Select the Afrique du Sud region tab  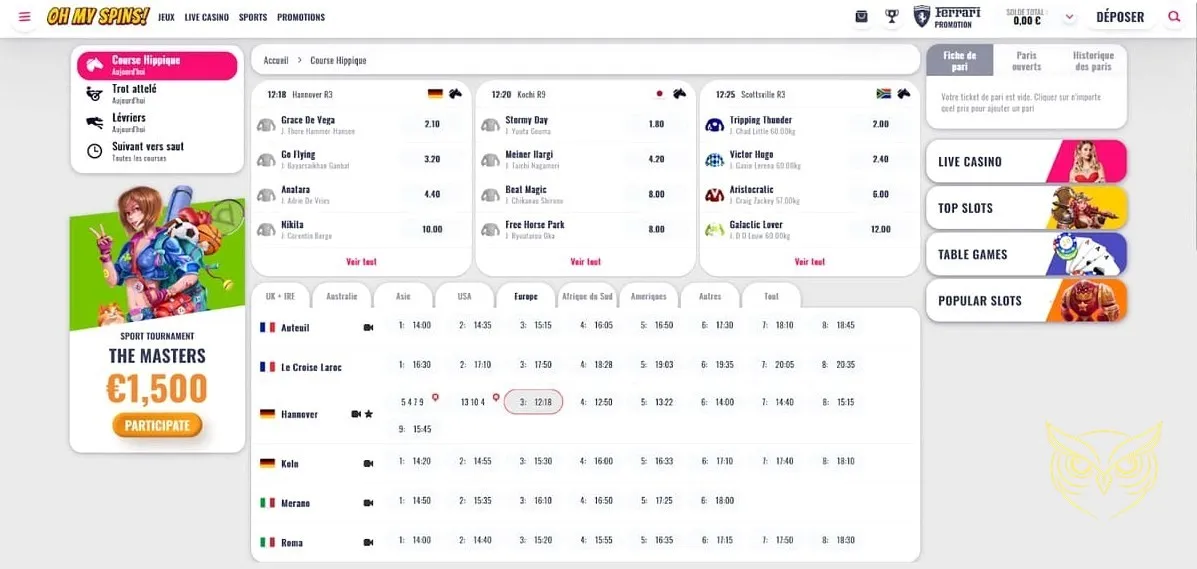coord(587,297)
